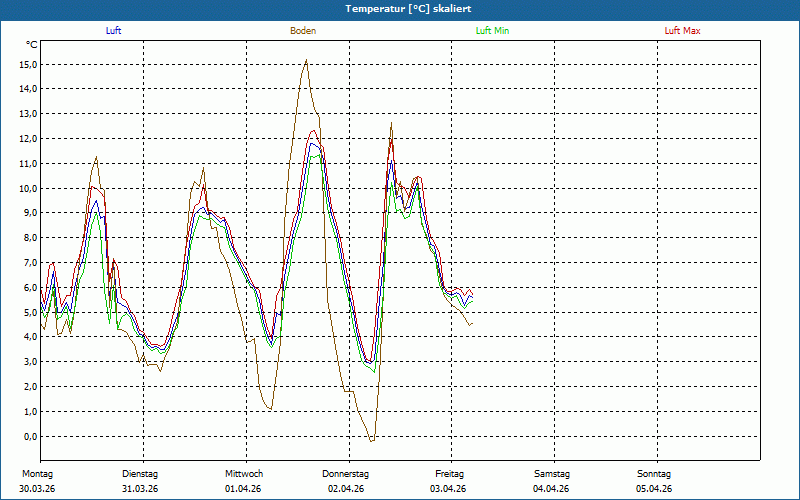Screen dimensions: 800x500
Task: Click the chart title "Temperatur [°C] skaliert"
Action: 400,9
